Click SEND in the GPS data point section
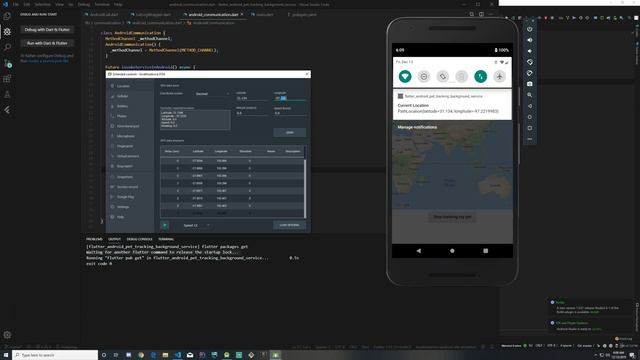Screen dimensions: 640x360 pos(289,132)
